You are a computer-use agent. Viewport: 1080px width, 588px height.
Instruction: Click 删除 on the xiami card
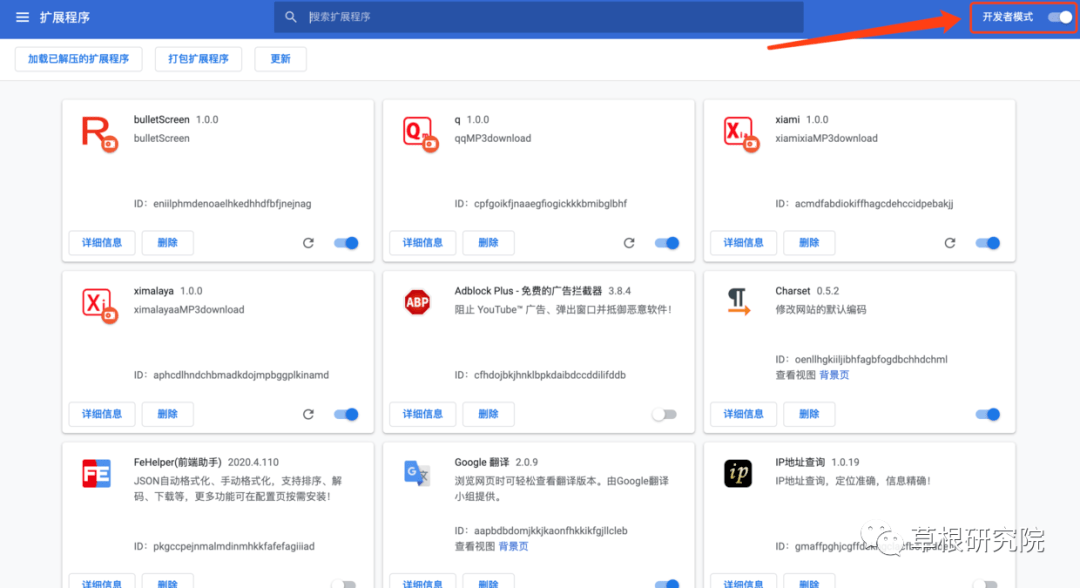pyautogui.click(x=809, y=243)
